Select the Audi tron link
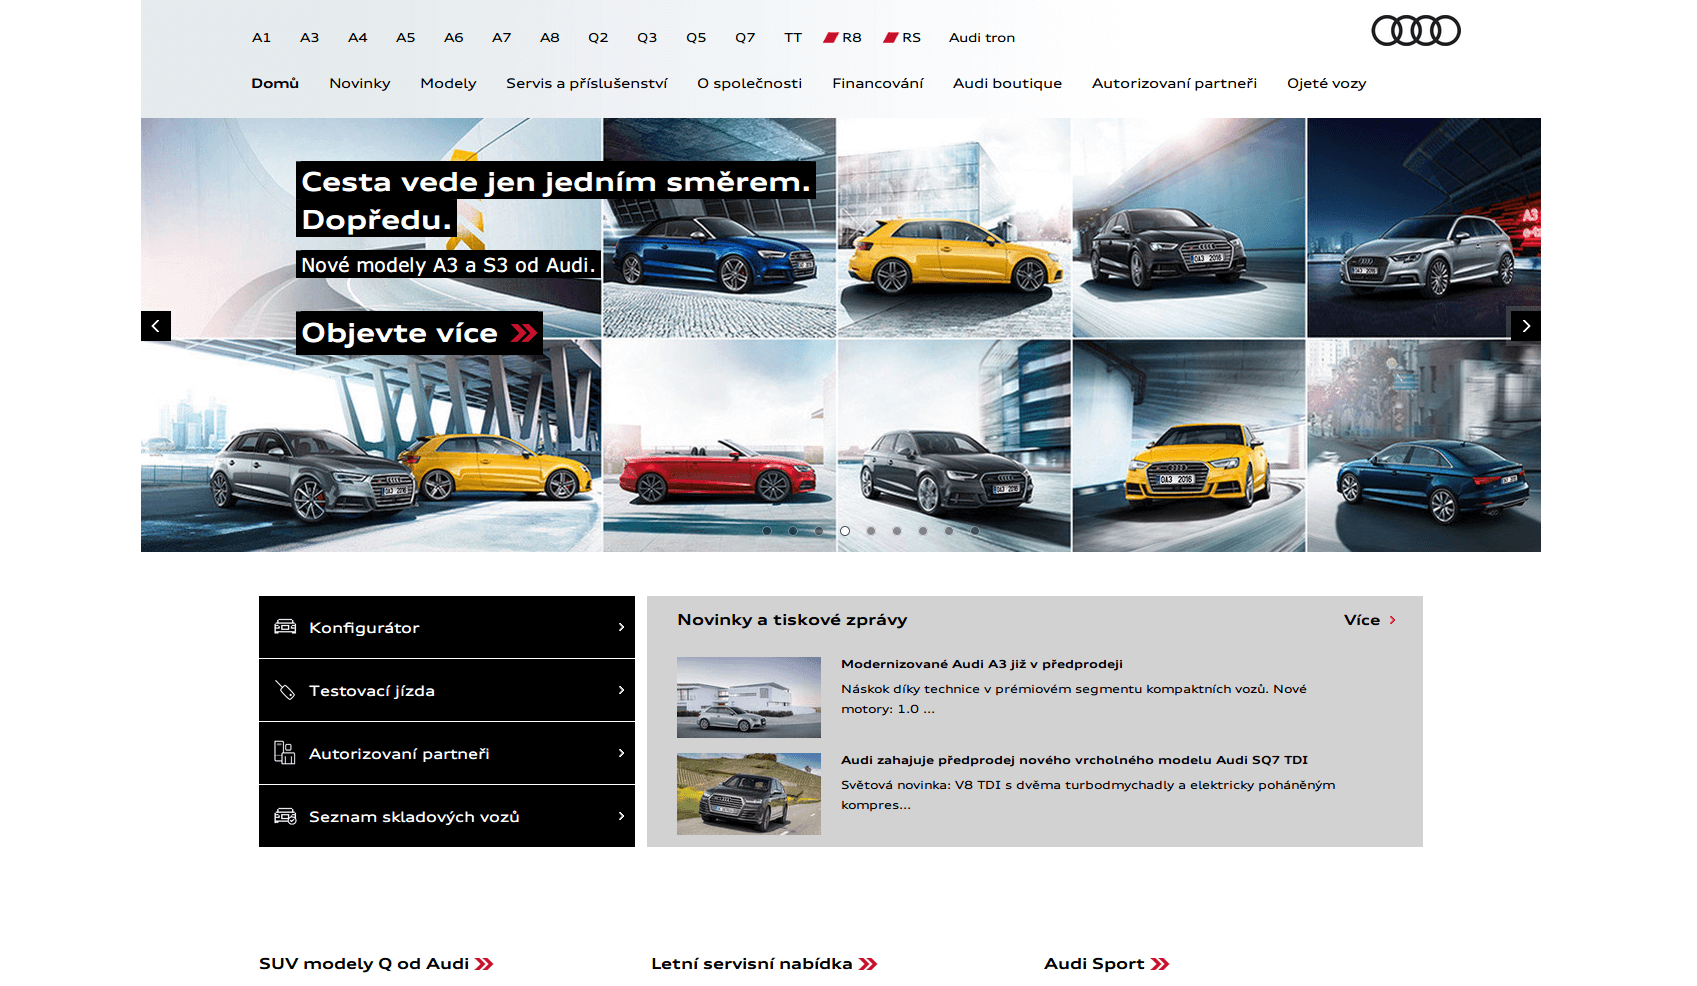1697x986 pixels. 982,38
